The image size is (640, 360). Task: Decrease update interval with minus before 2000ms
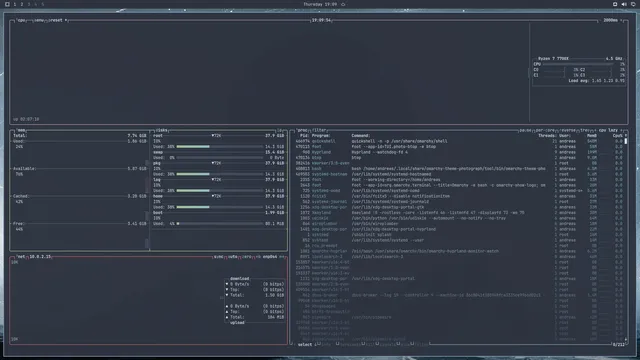(601, 20)
